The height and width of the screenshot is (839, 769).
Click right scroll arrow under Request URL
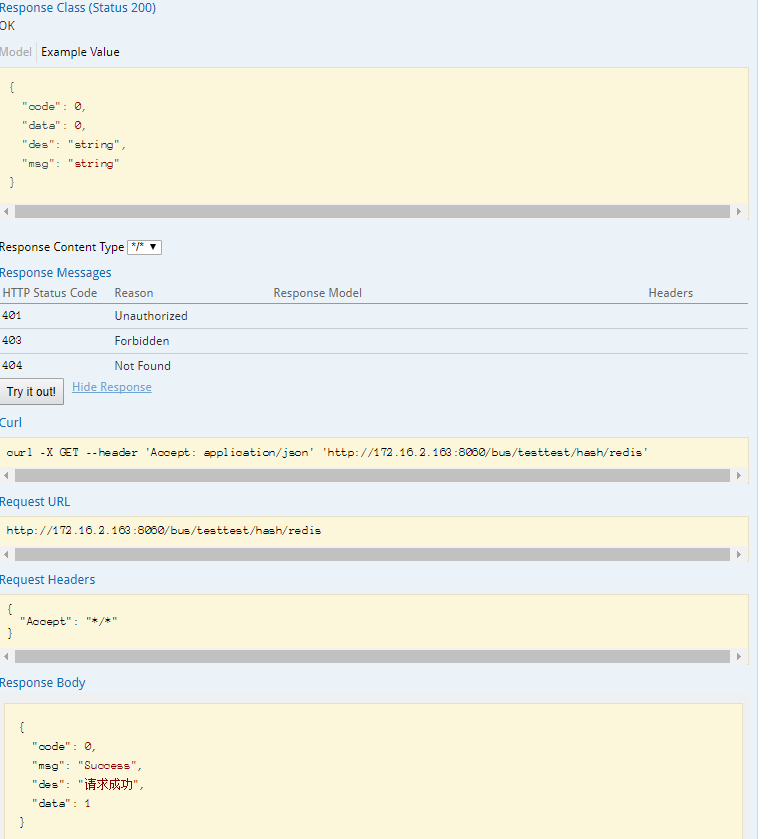(738, 554)
